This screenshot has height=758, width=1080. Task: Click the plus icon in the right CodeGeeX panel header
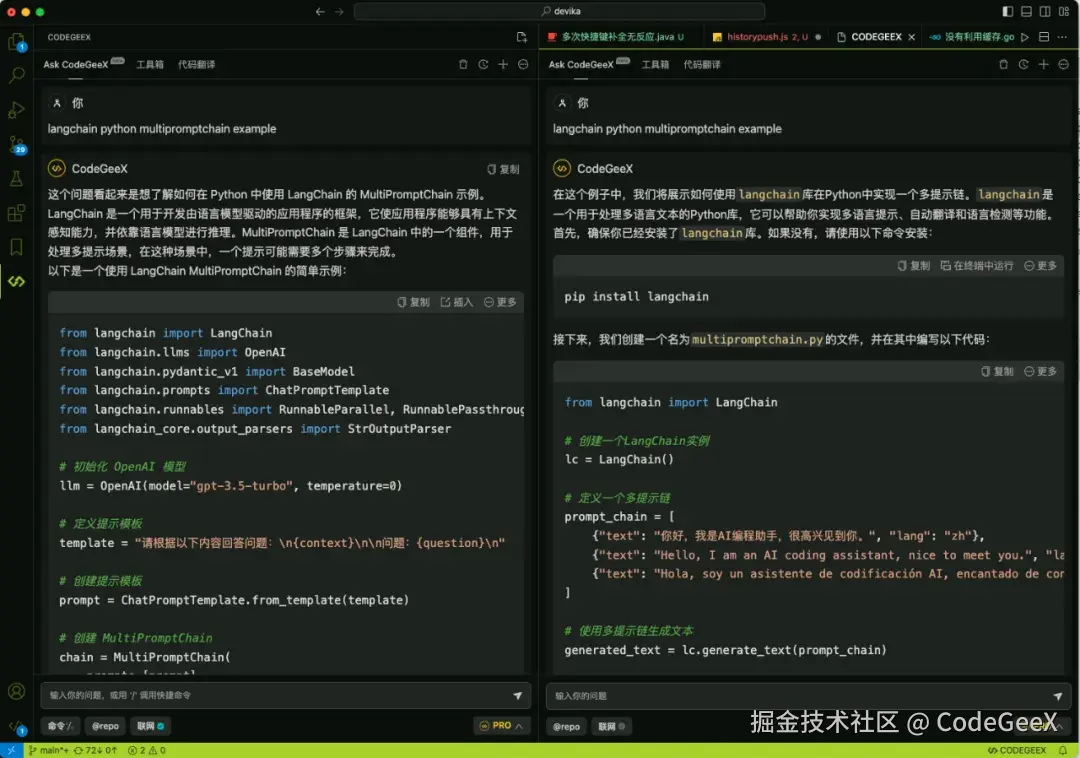[x=1043, y=64]
